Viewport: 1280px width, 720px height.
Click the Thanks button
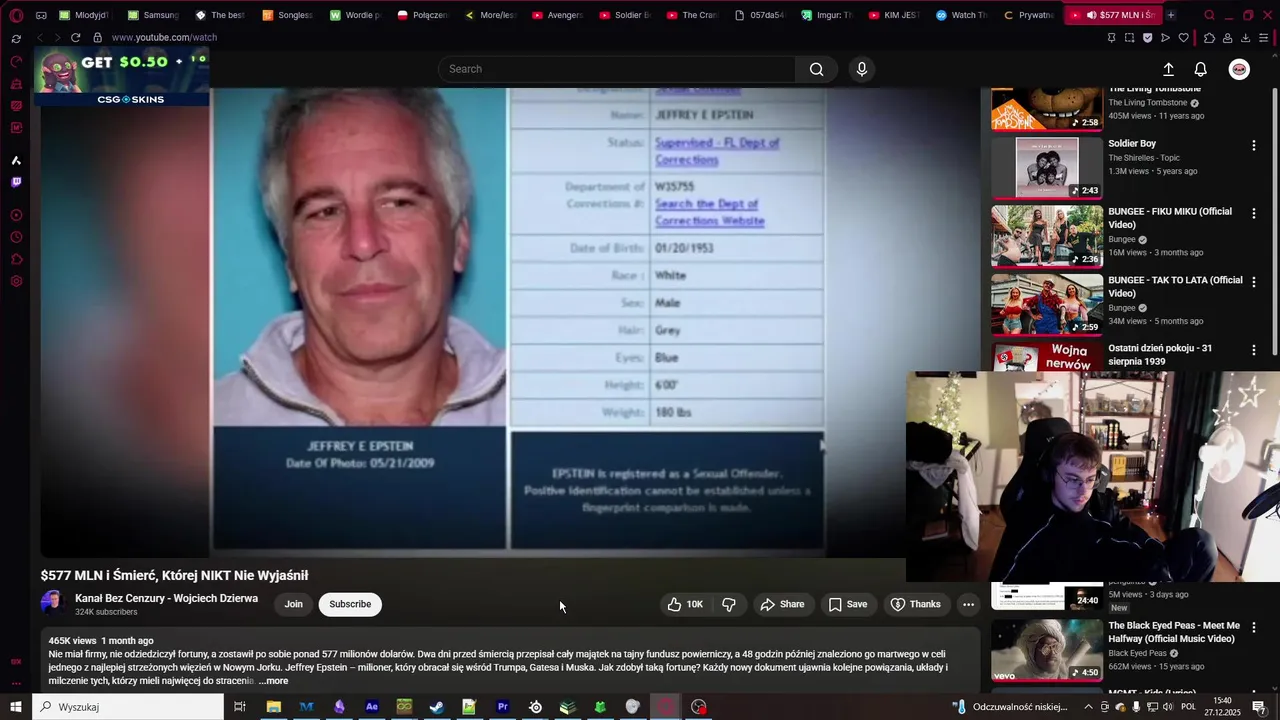tap(916, 604)
